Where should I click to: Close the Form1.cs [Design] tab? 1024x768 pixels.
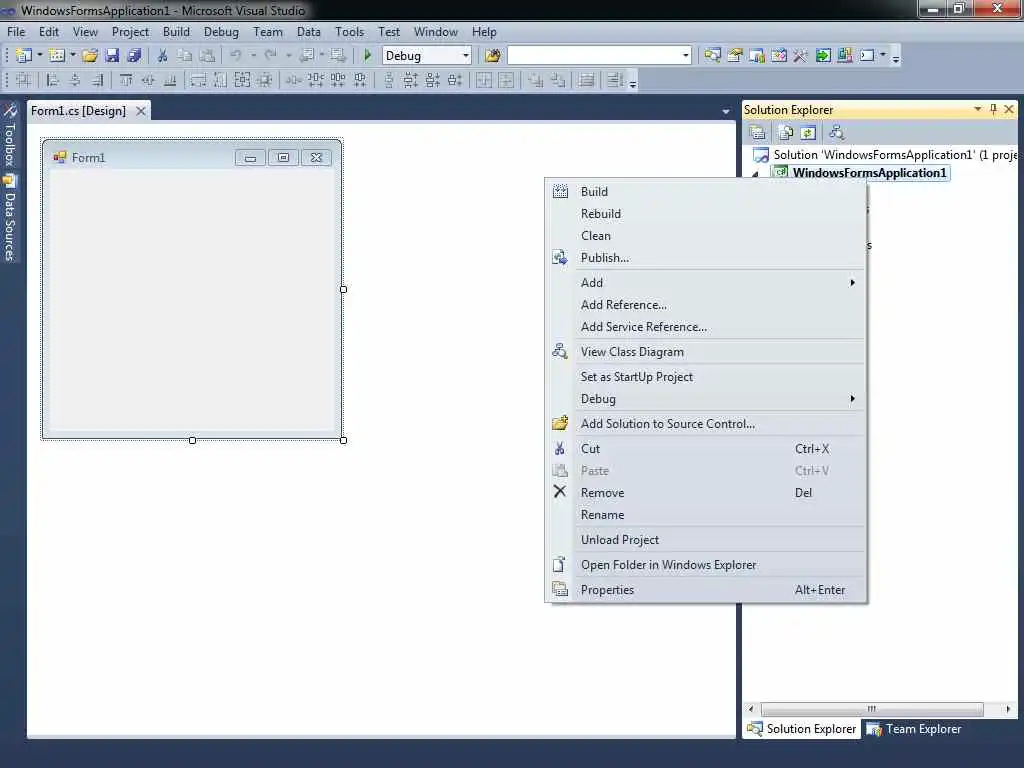click(140, 111)
